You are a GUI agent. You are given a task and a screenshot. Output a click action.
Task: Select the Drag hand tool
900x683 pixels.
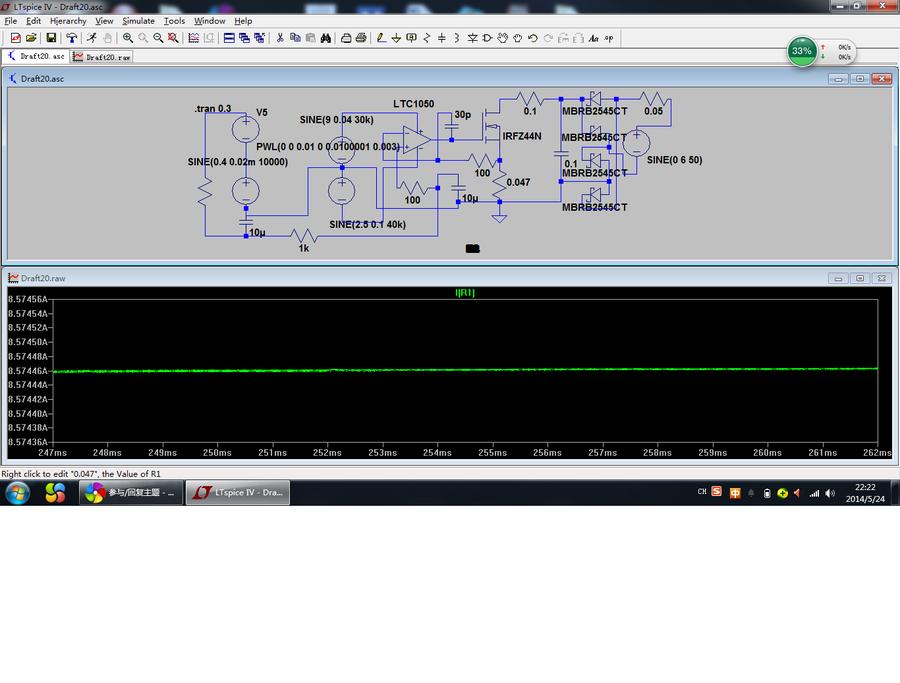[x=518, y=38]
